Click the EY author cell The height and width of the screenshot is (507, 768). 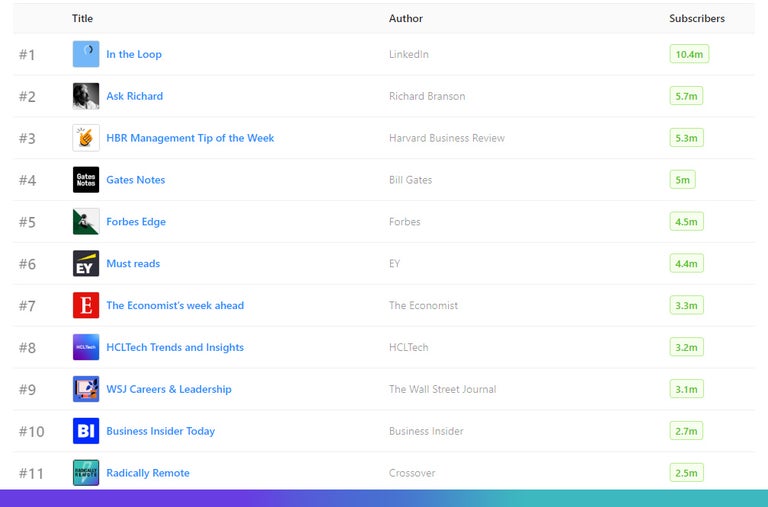click(x=394, y=264)
